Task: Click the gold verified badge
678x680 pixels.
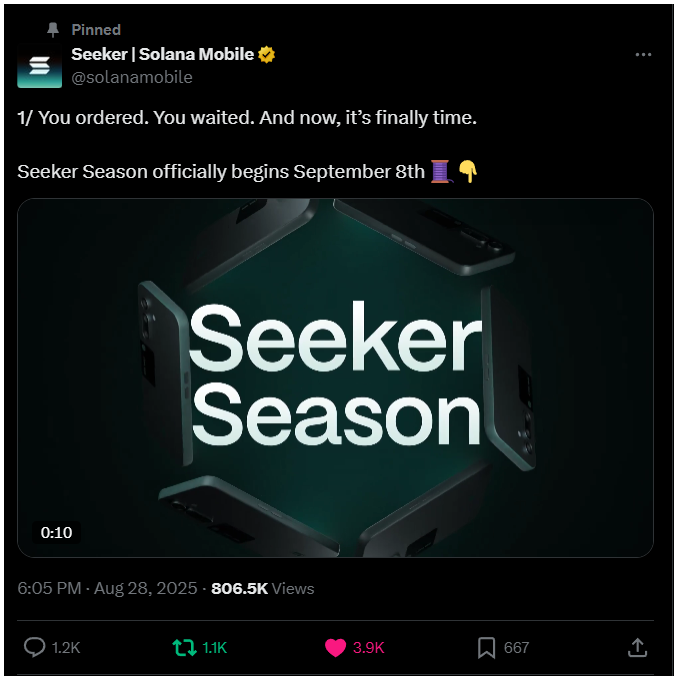Action: 266,55
